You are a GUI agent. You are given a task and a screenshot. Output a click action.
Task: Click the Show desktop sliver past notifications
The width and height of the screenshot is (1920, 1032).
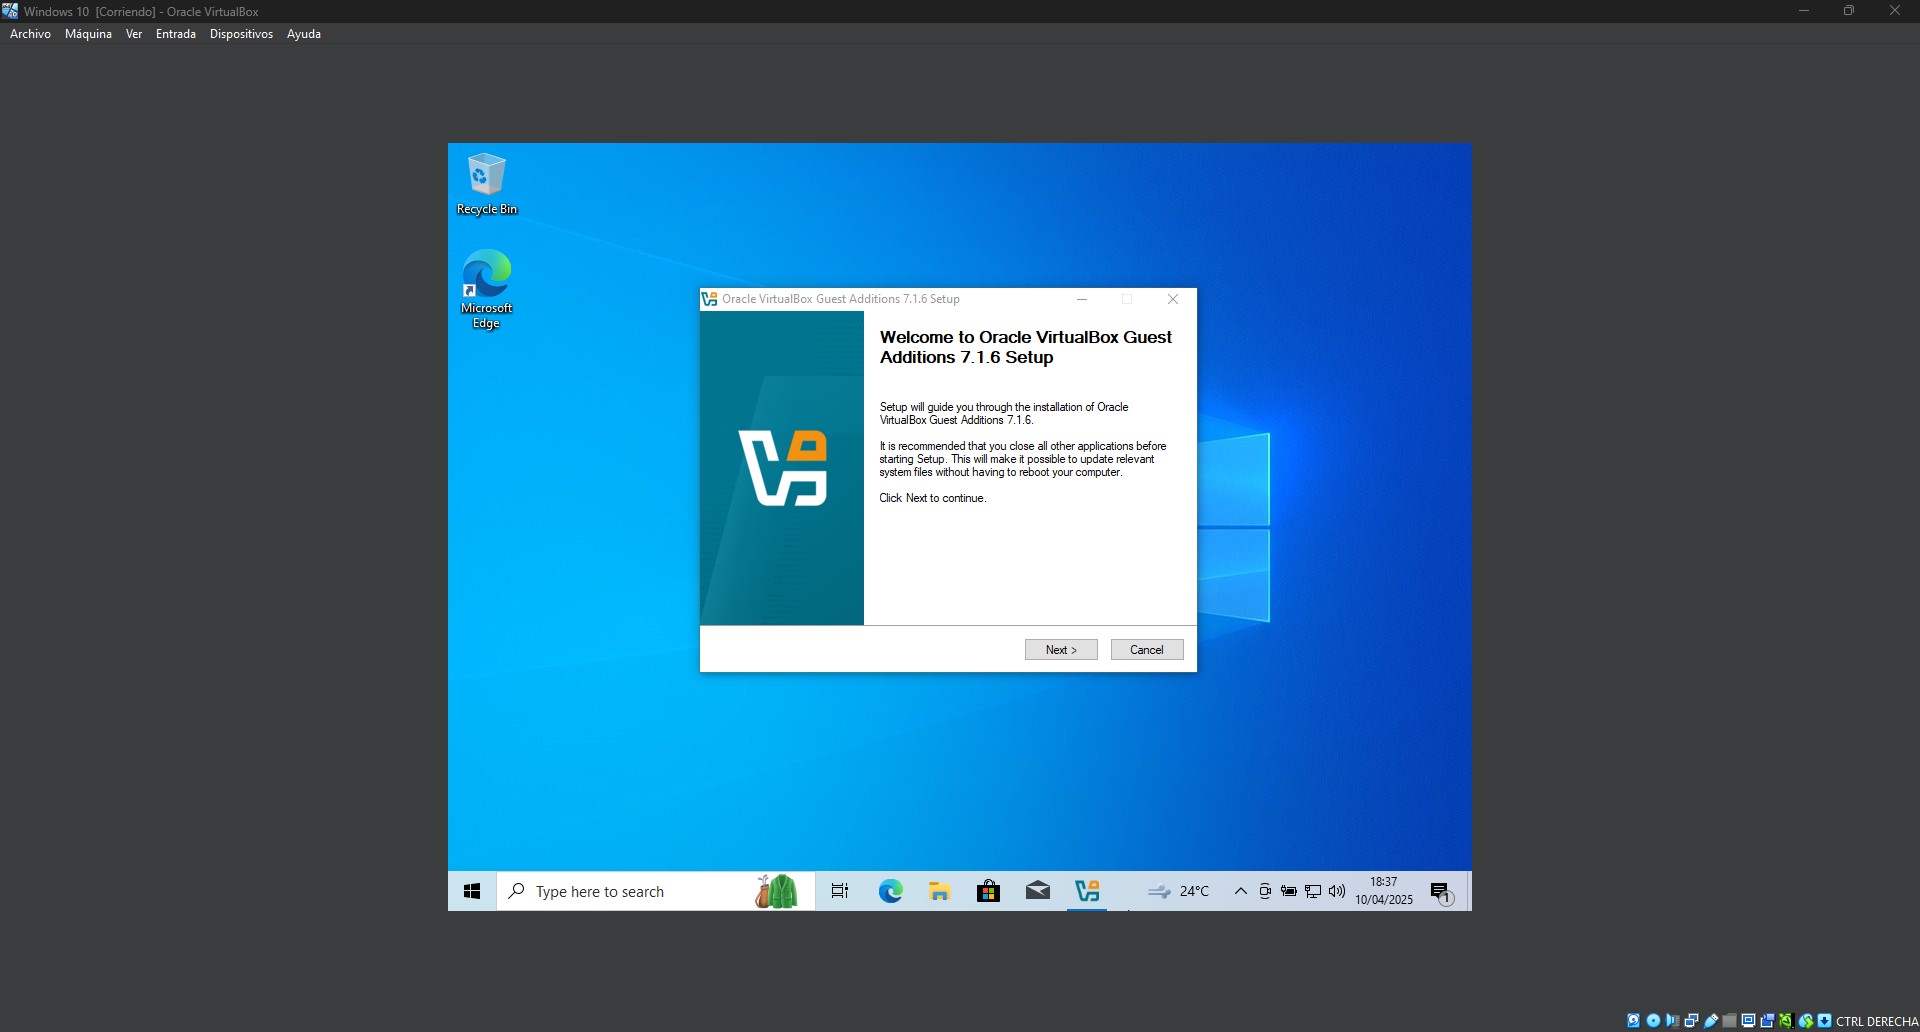coord(1468,891)
